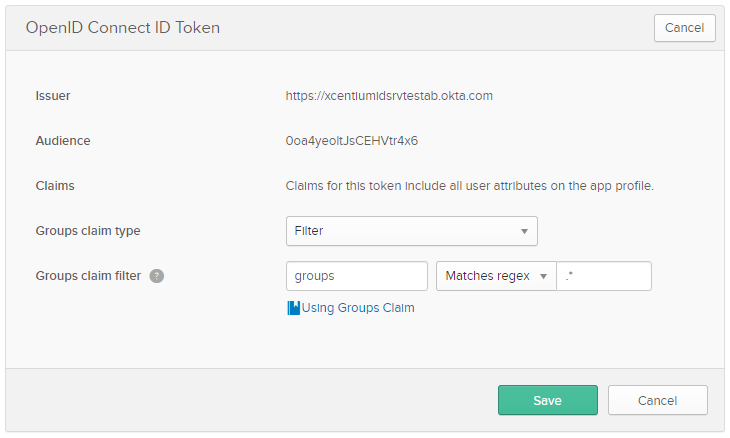Click the Claims description sentence

pyautogui.click(x=469, y=186)
